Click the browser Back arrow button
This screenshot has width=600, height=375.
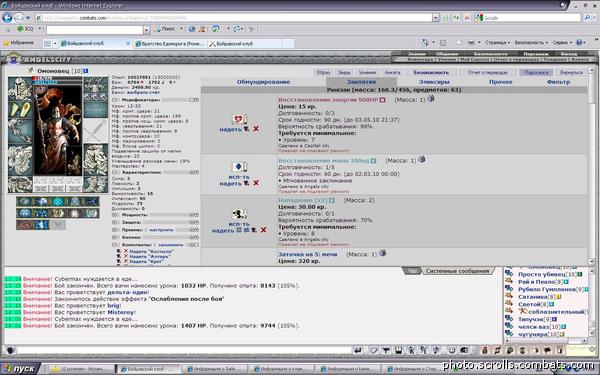tap(7, 18)
